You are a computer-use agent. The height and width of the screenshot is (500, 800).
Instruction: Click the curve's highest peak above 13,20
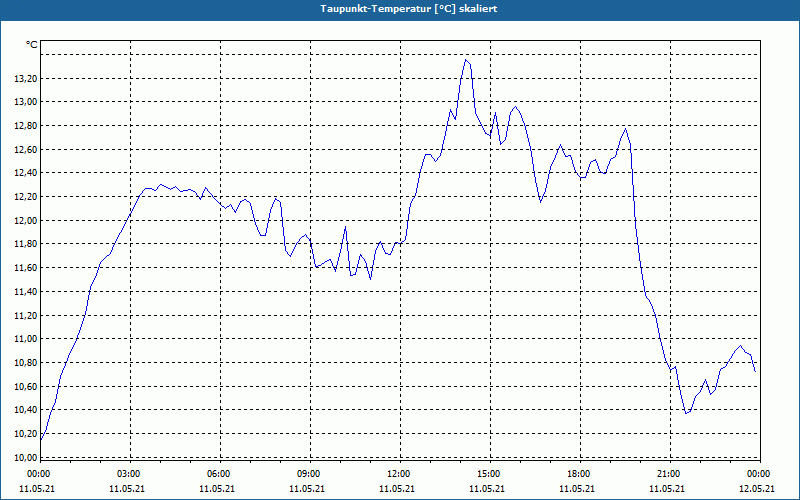coord(466,60)
